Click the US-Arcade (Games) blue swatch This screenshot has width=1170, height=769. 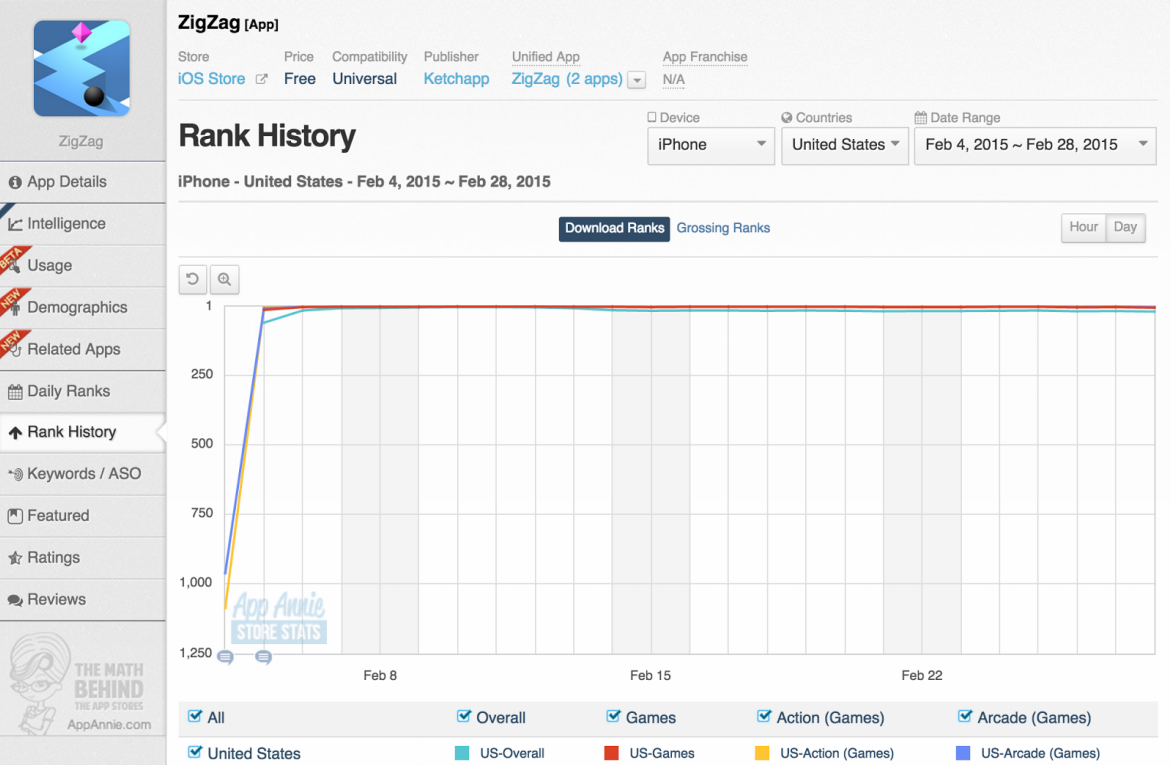963,753
